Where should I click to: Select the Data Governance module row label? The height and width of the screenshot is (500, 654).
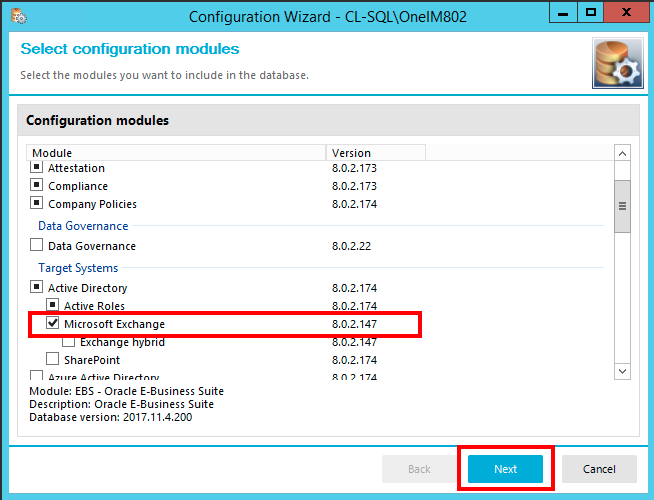[x=92, y=246]
